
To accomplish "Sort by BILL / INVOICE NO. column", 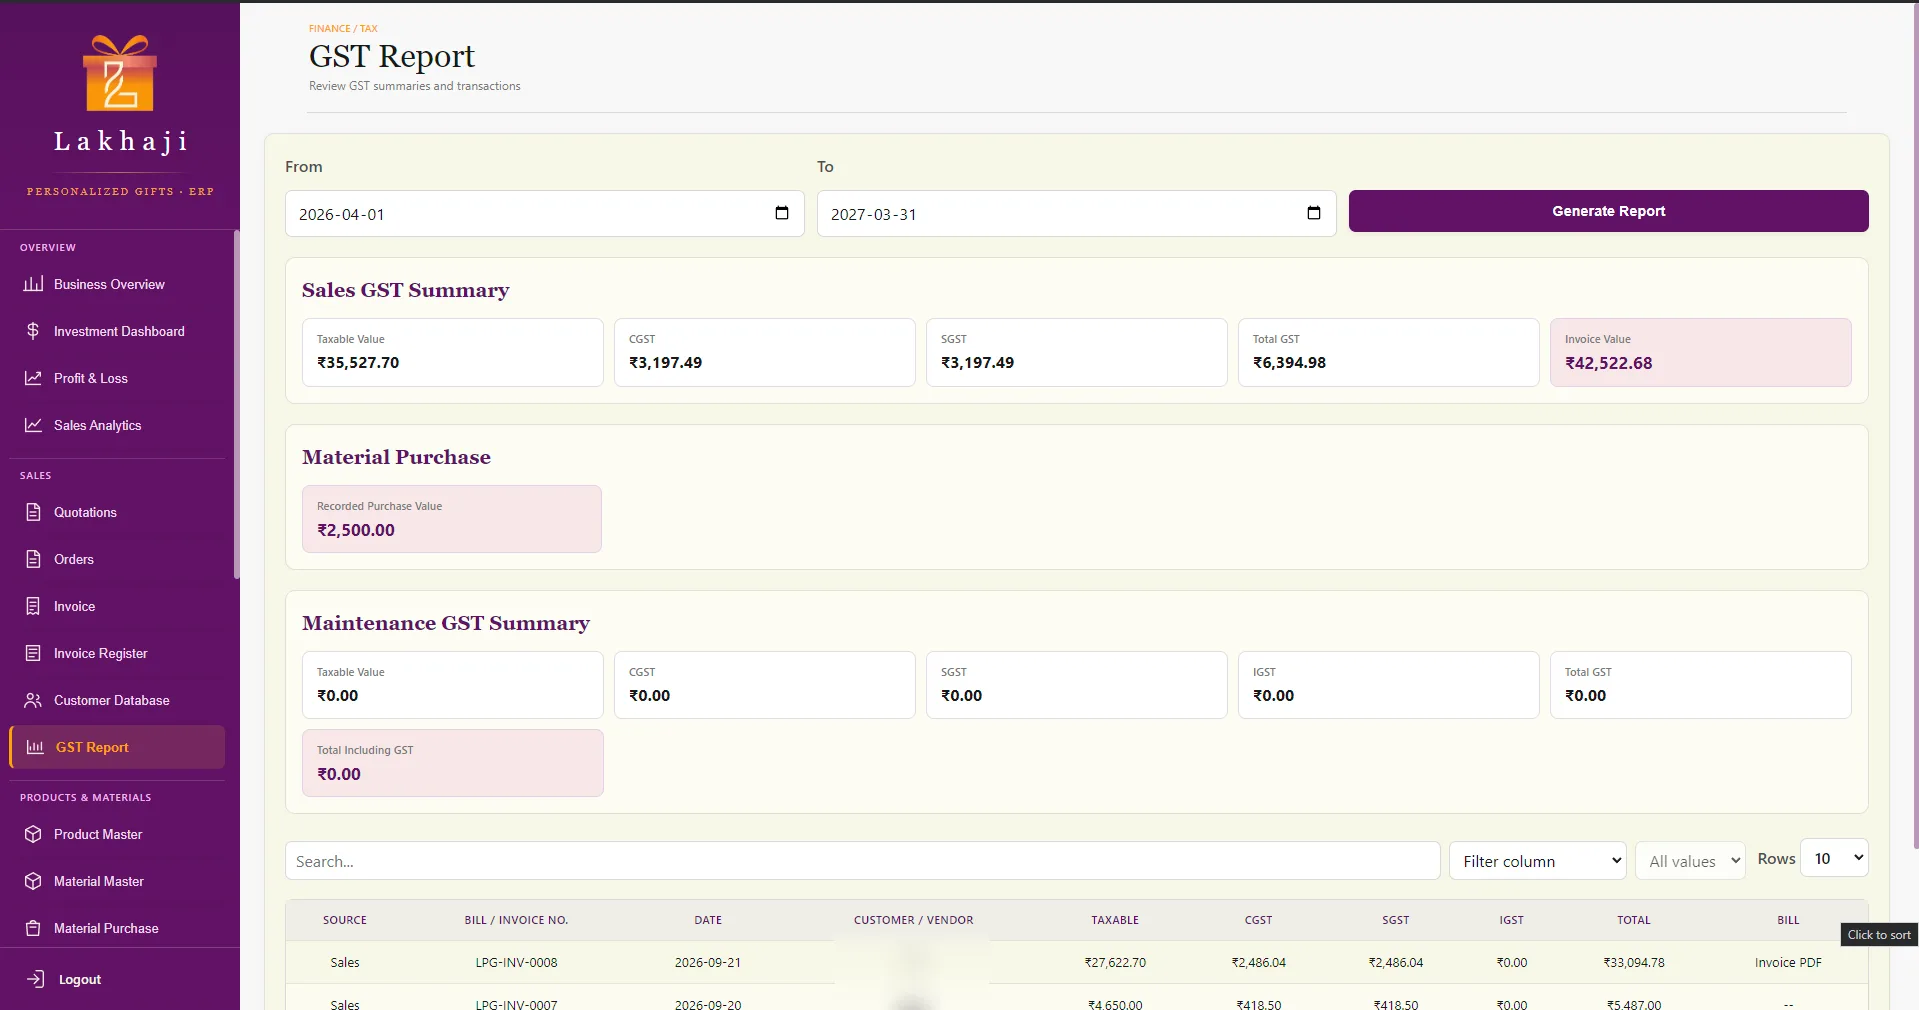I will click(516, 920).
